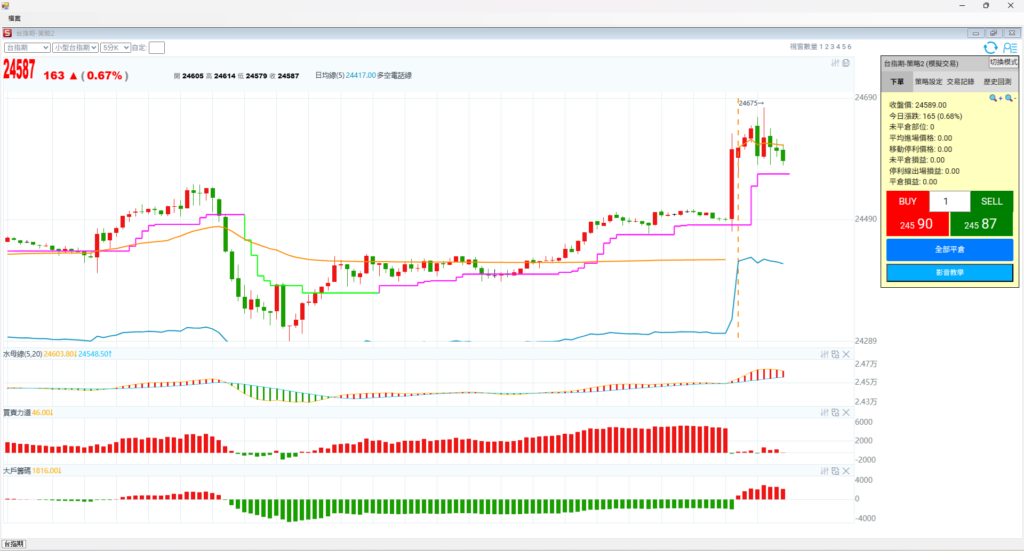Close the 買賣力道 indicator panel
The image size is (1024, 551).
click(846, 412)
